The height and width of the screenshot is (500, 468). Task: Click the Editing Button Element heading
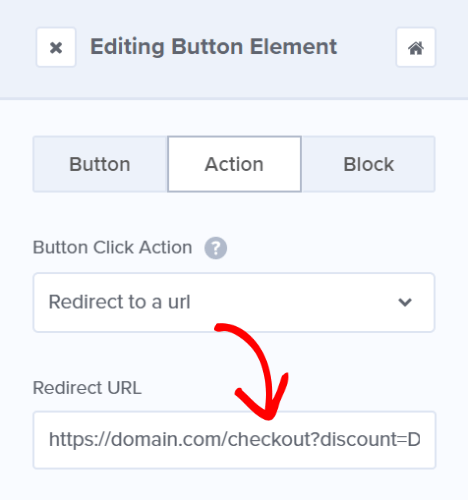point(214,47)
